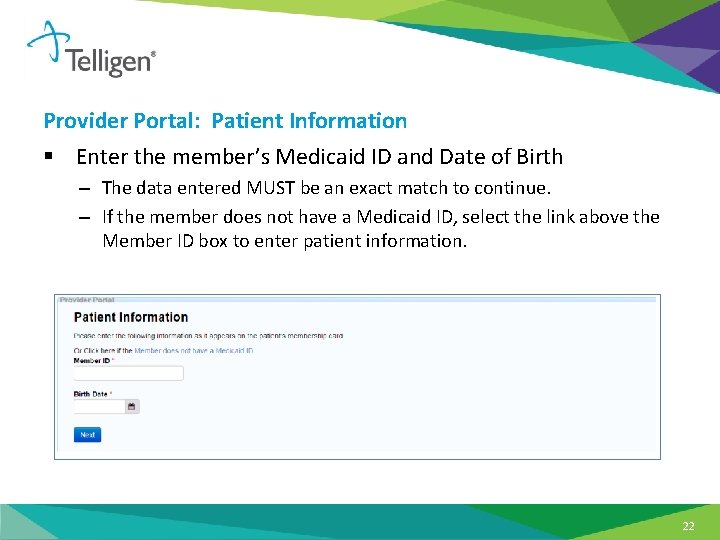Click the 'data entered MUST be an exact match' line

[326, 188]
